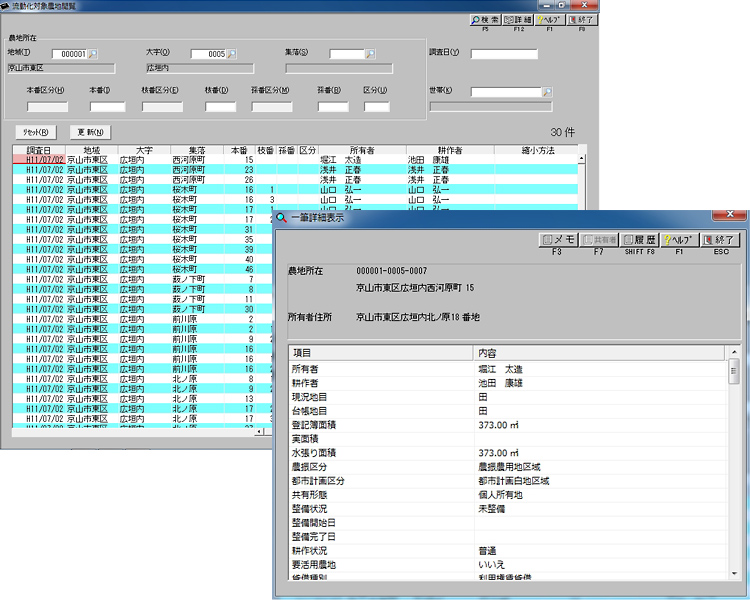Click the 水張り面積 row in detail table
The height and width of the screenshot is (600, 750).
(x=508, y=453)
